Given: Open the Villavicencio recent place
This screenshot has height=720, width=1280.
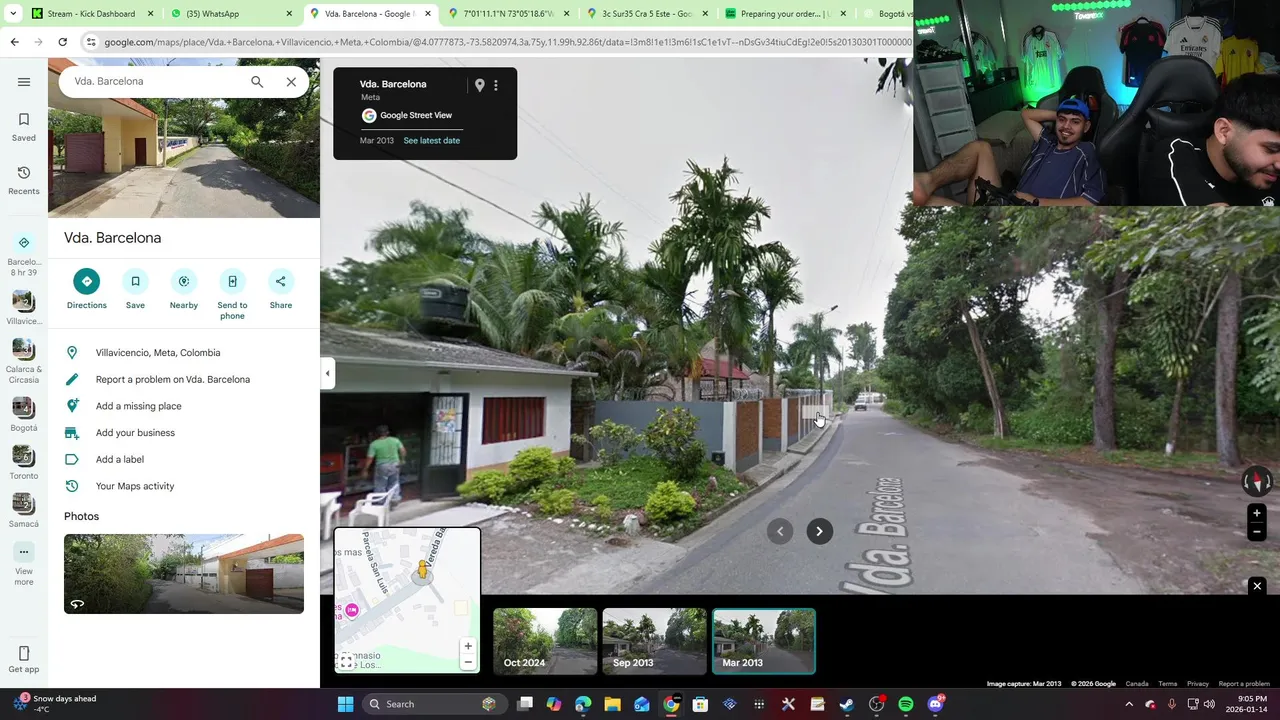Looking at the screenshot, I should pos(24,308).
